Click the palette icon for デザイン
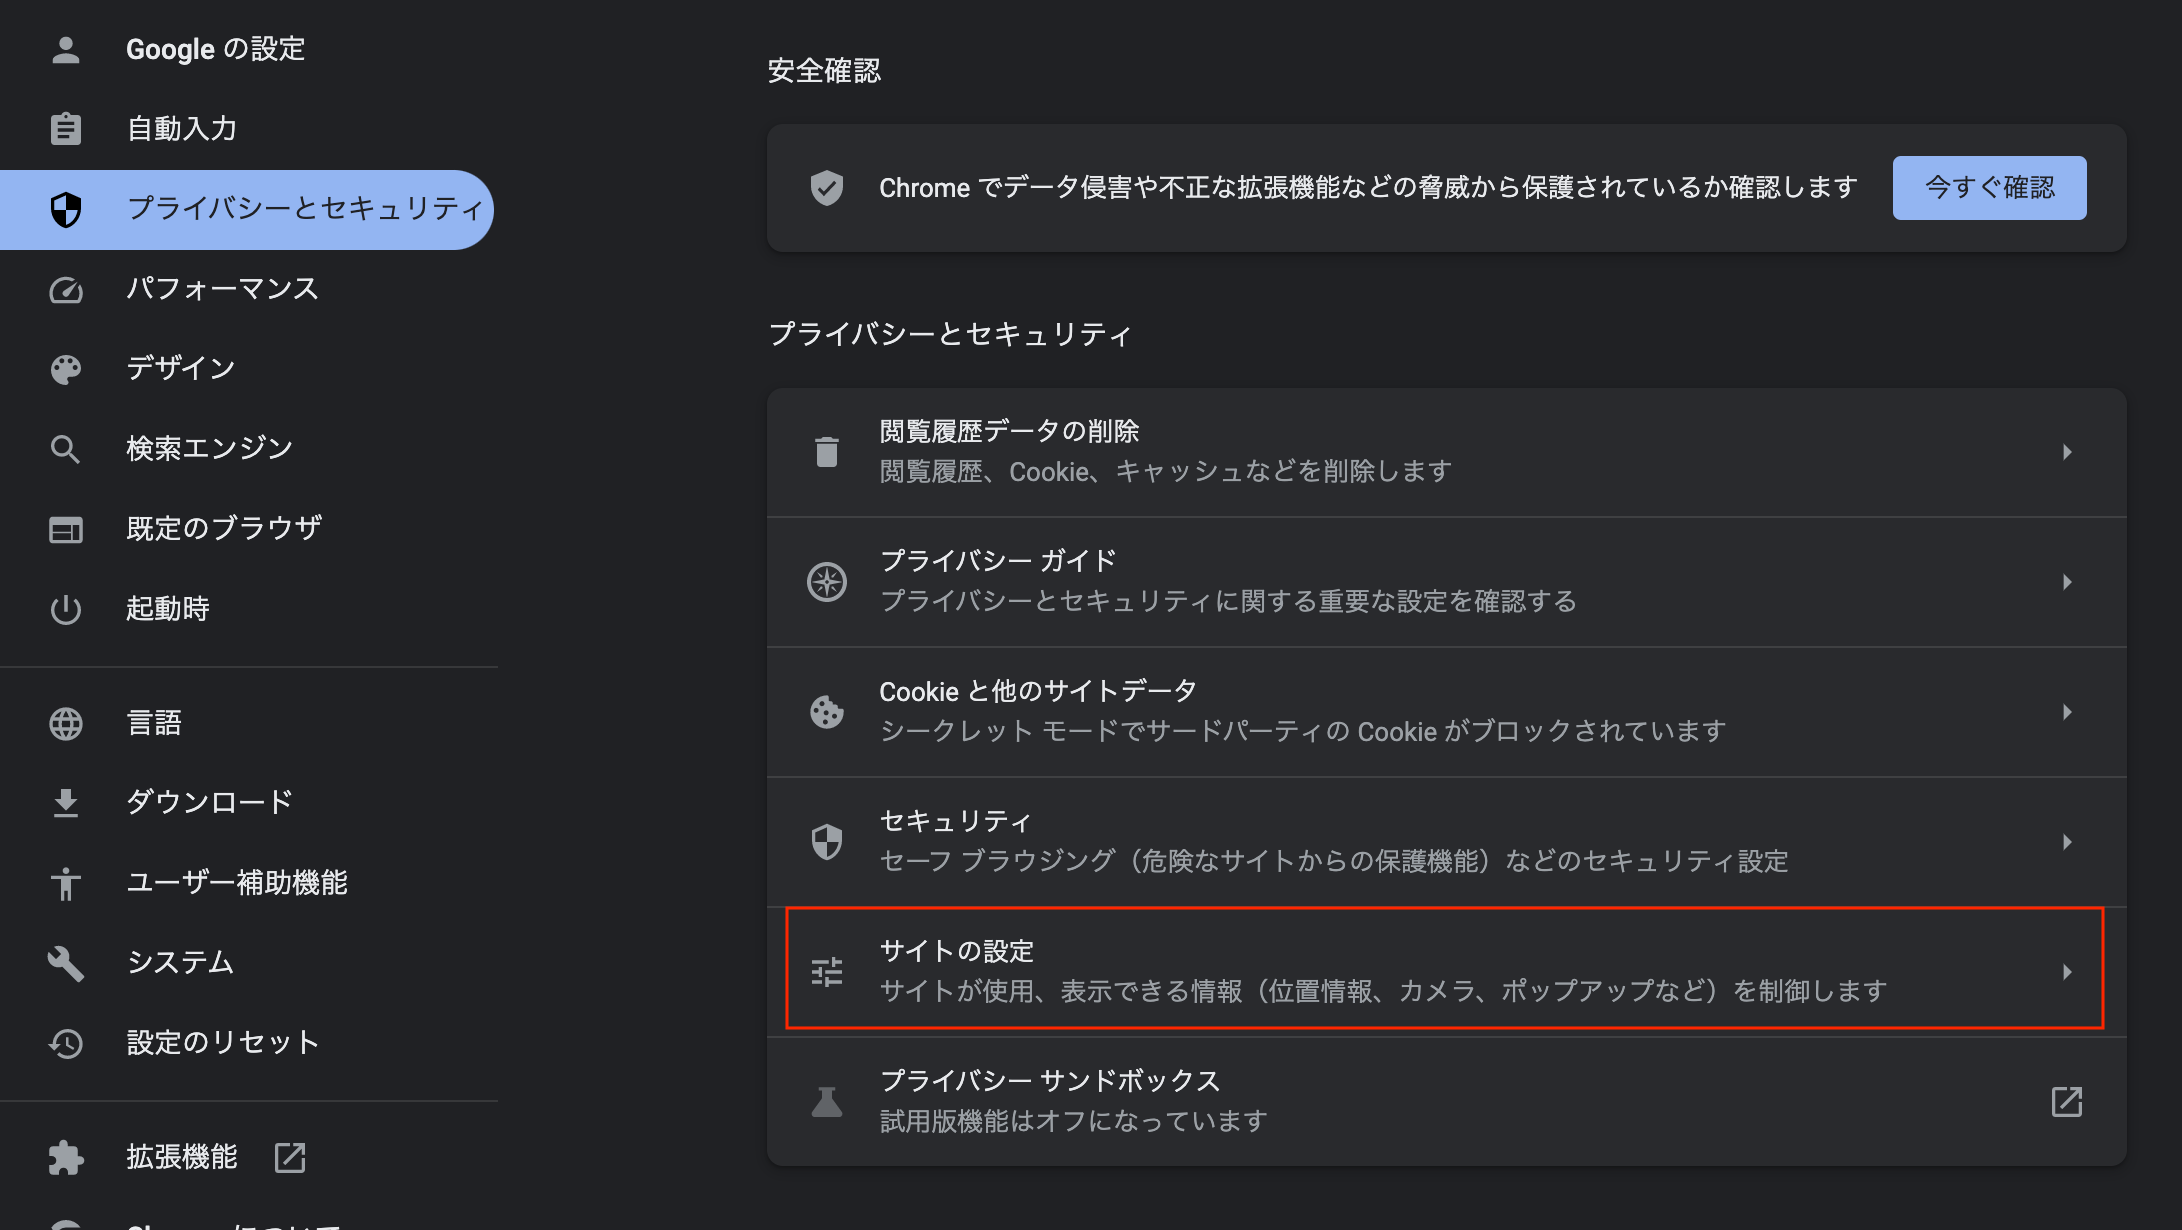The height and width of the screenshot is (1230, 2182). click(x=66, y=370)
